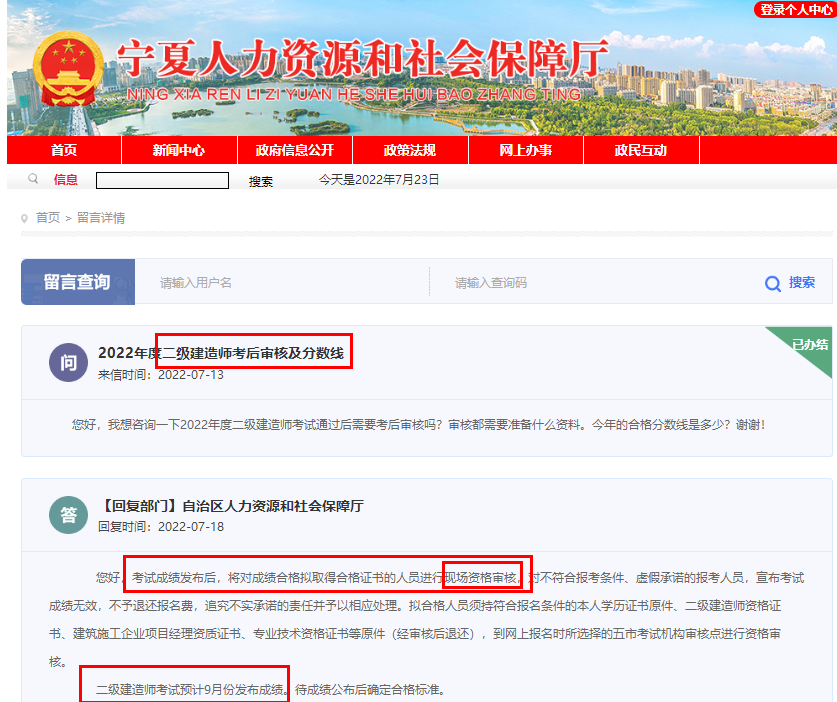Click the top site search text box

click(x=162, y=180)
